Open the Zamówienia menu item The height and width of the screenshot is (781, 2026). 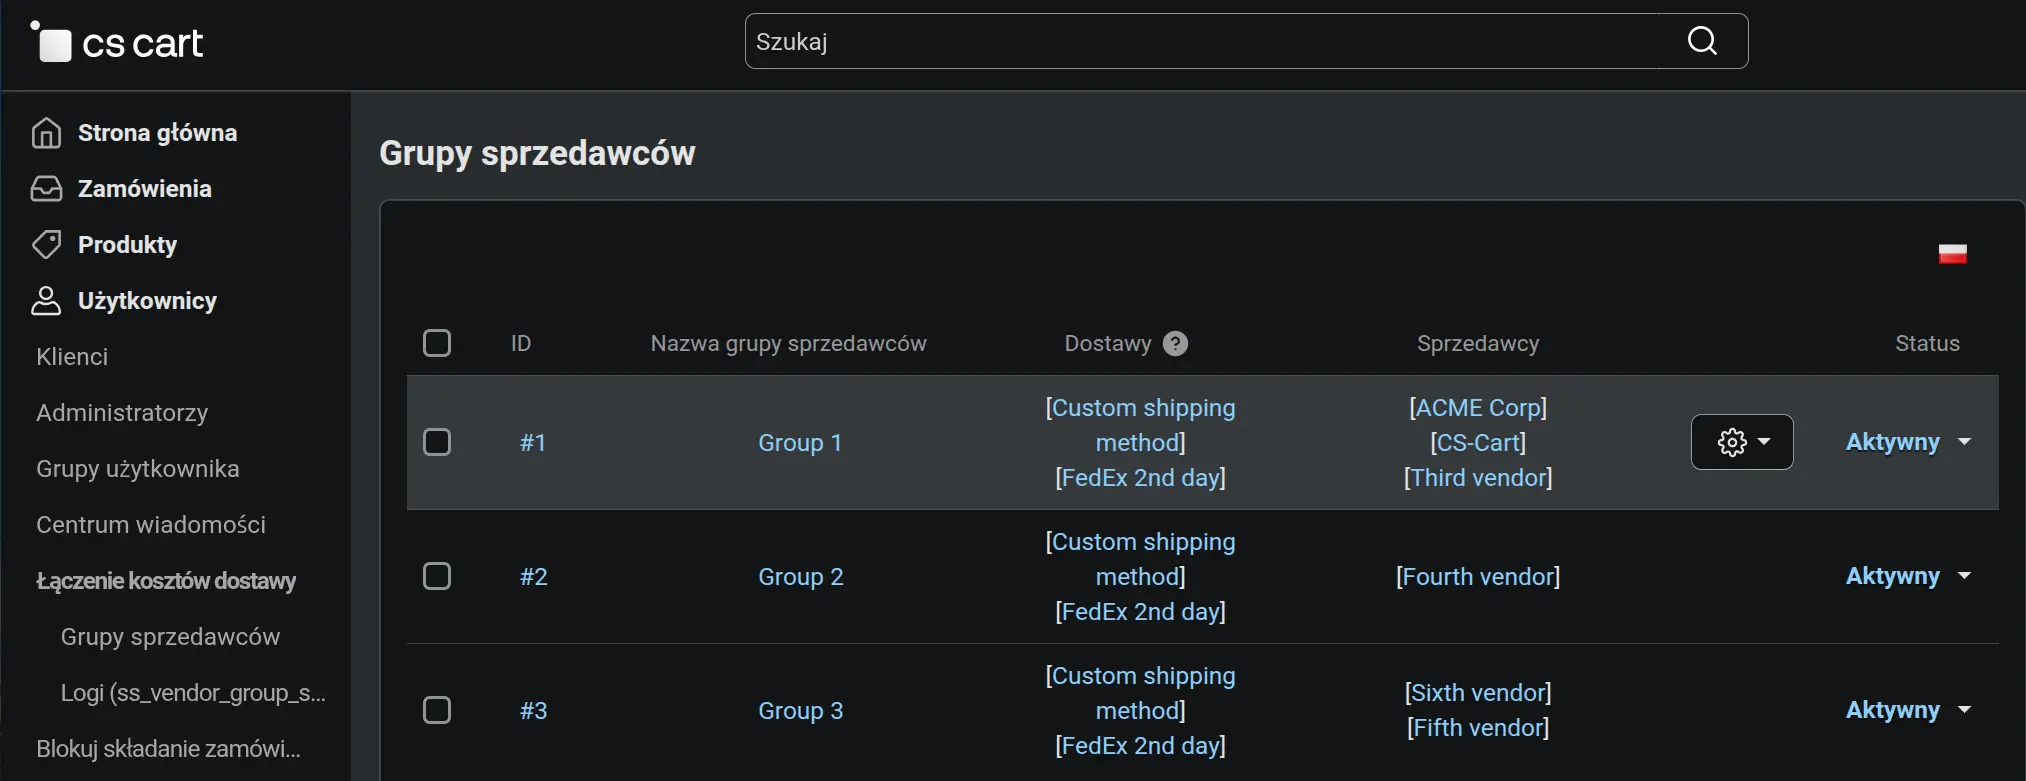coord(145,189)
